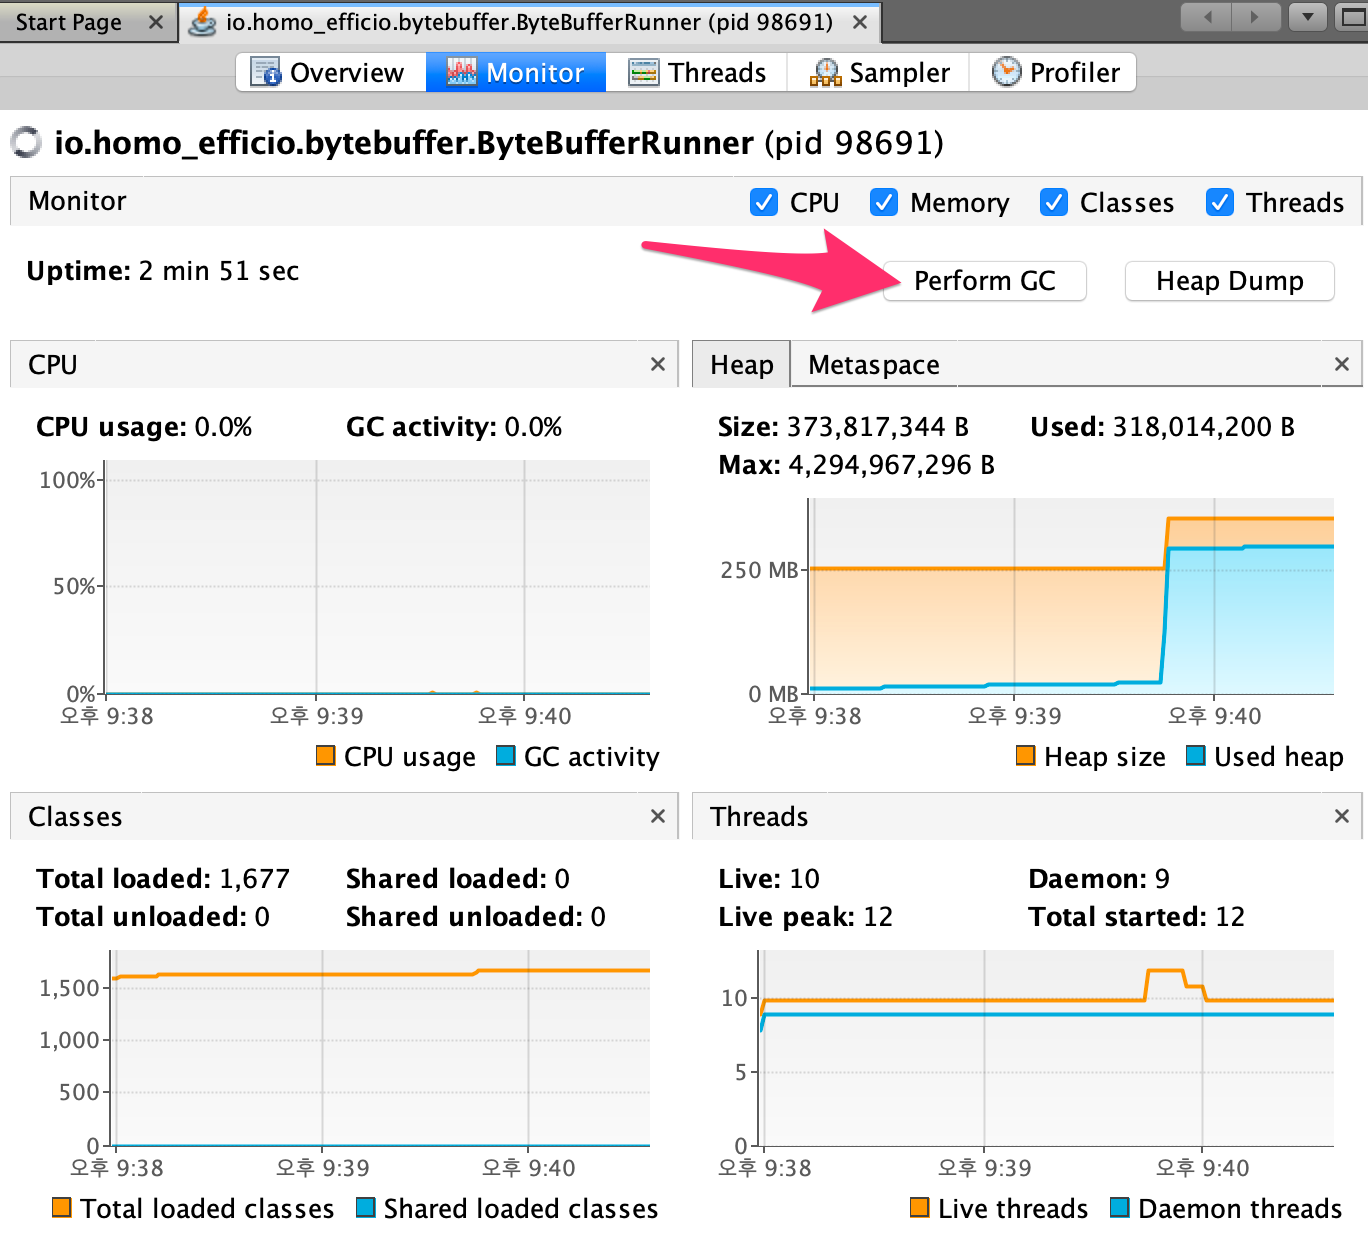This screenshot has width=1368, height=1234.
Task: Click the GC activity blue legend swatch
Action: click(x=506, y=755)
